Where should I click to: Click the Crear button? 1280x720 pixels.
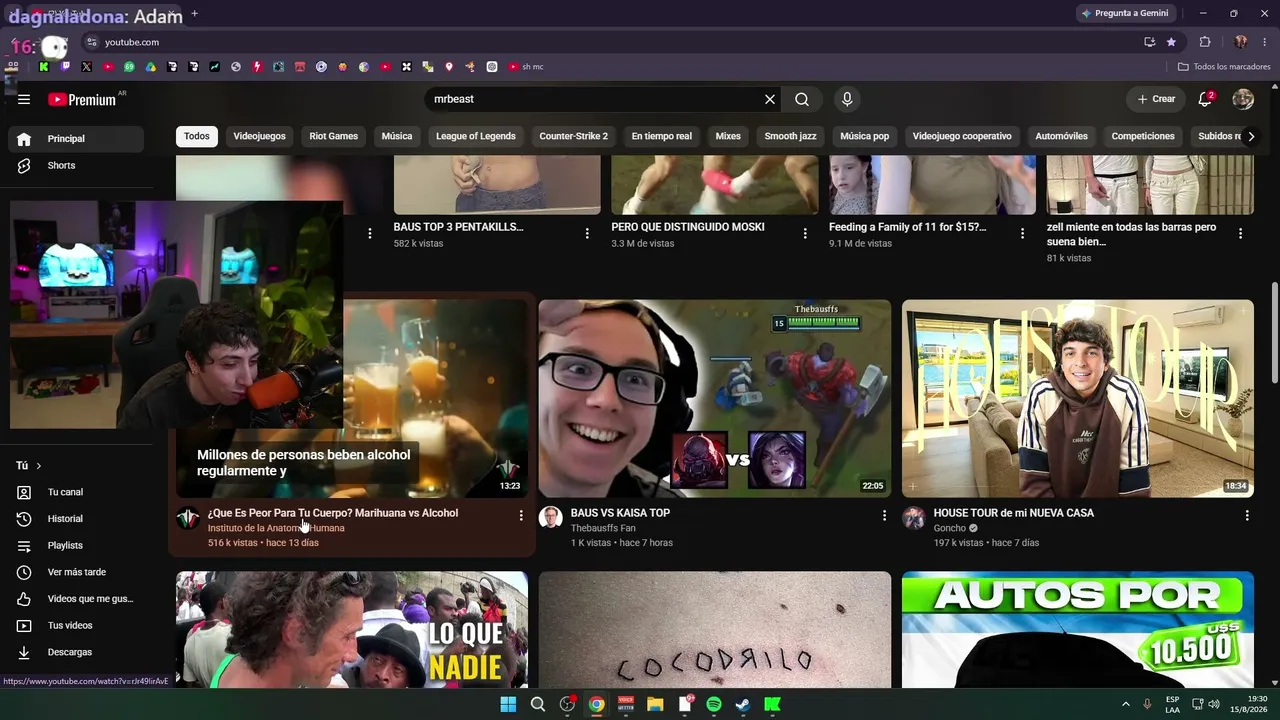click(x=1156, y=99)
